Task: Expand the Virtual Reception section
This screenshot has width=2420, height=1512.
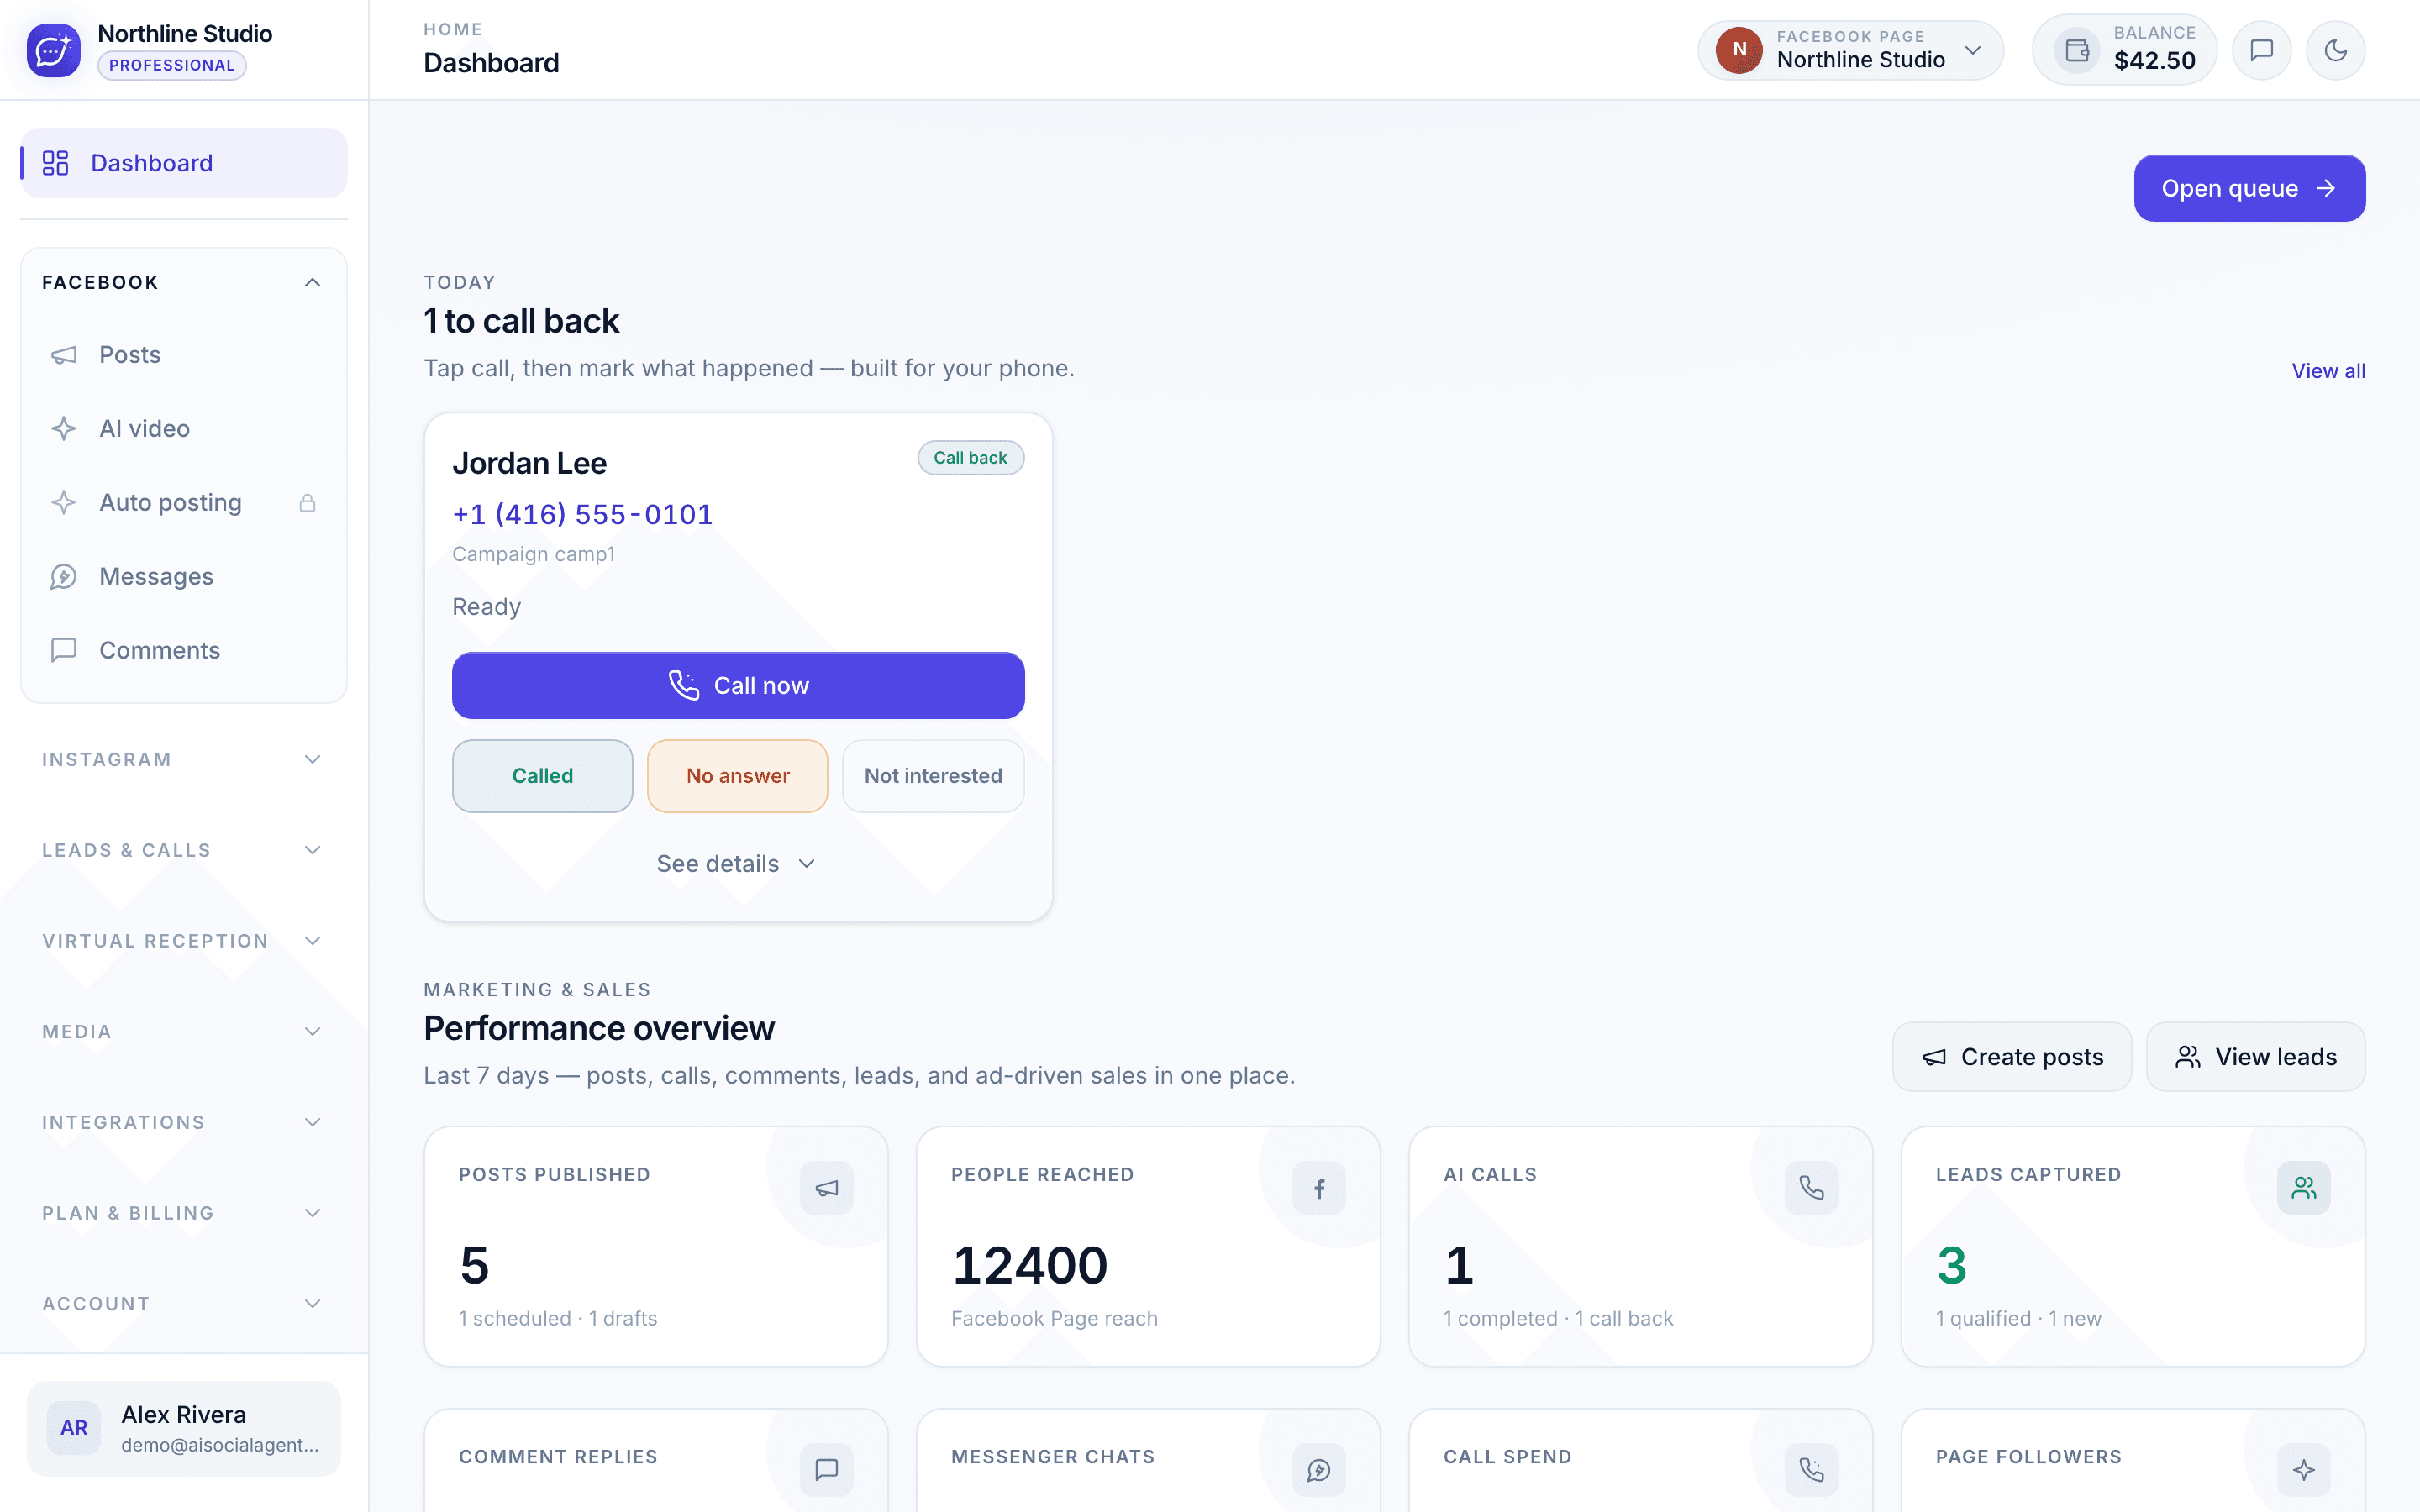Action: tap(184, 941)
